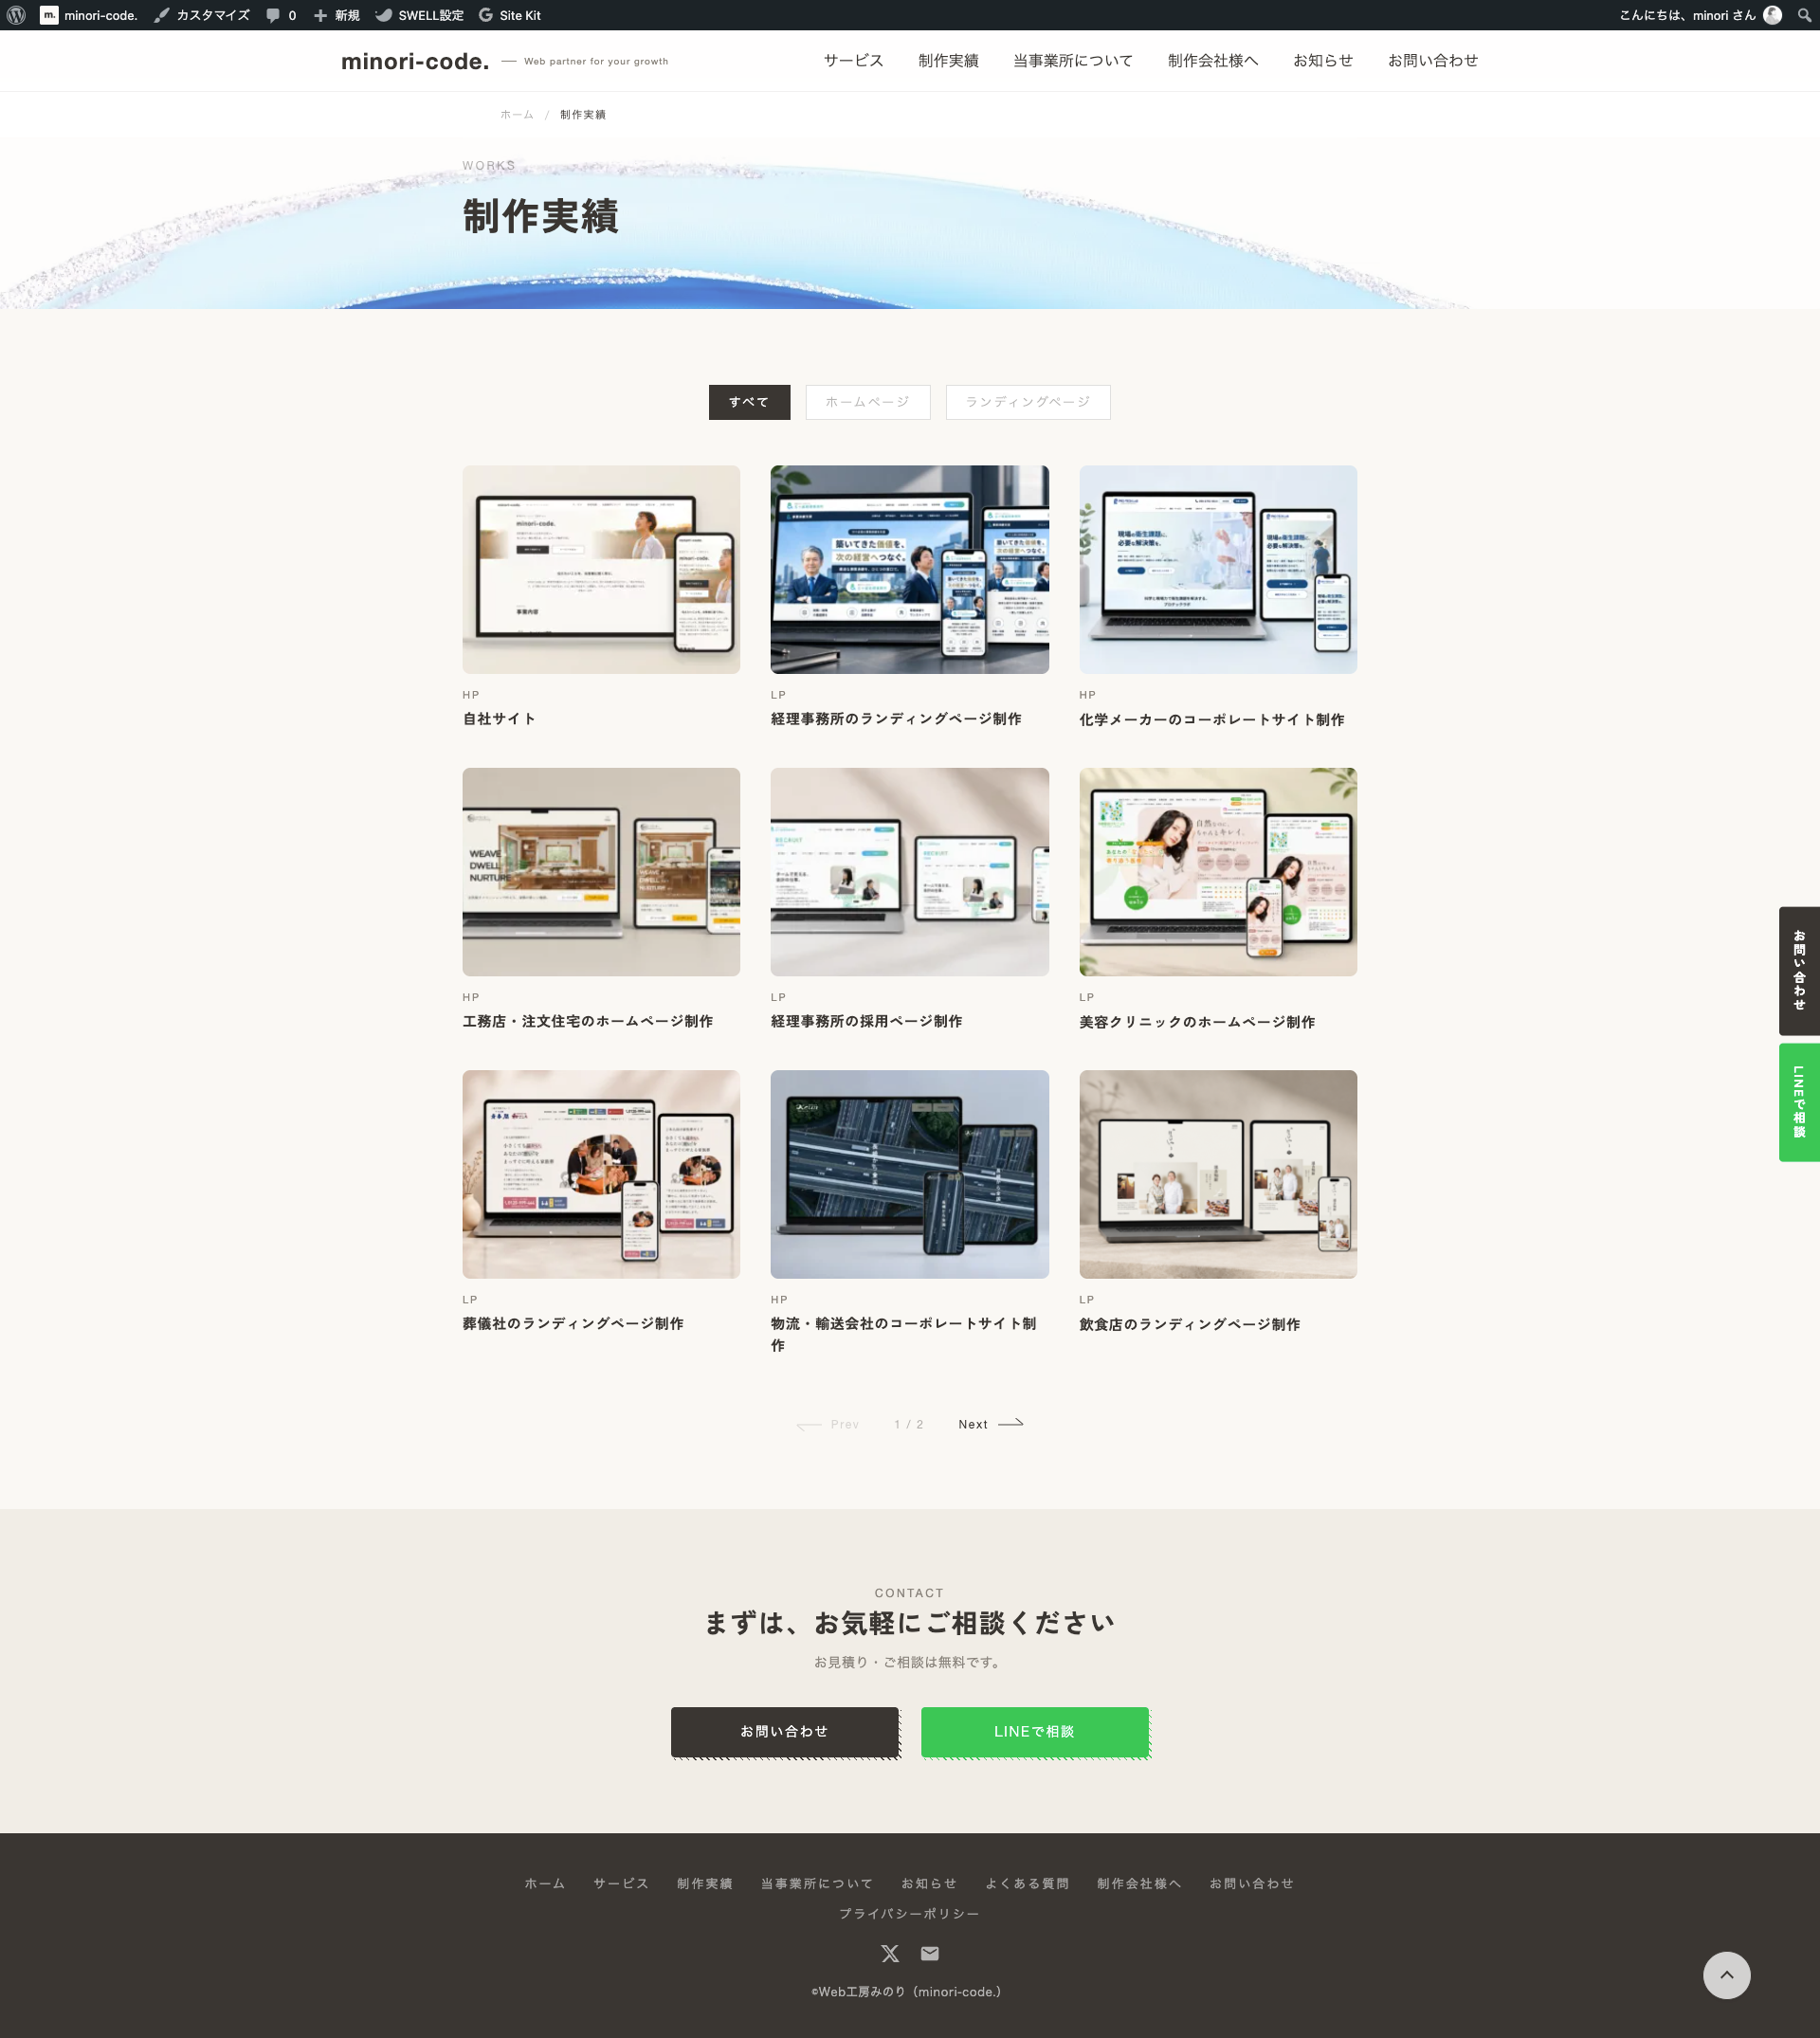This screenshot has width=1820, height=2038.
Task: Open the comments bubble in admin bar
Action: (x=281, y=15)
